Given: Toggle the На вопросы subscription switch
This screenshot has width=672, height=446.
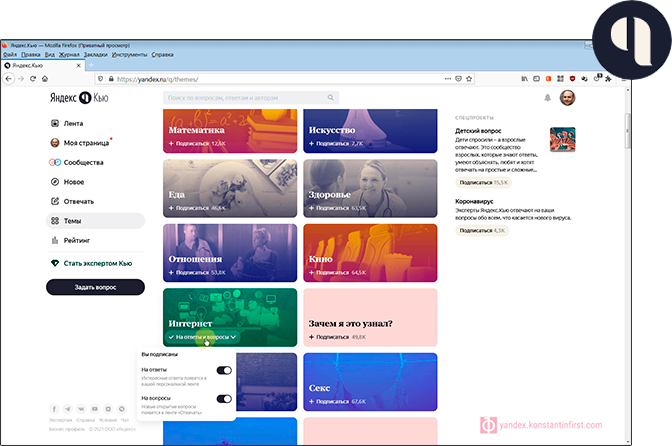Looking at the screenshot, I should [224, 399].
